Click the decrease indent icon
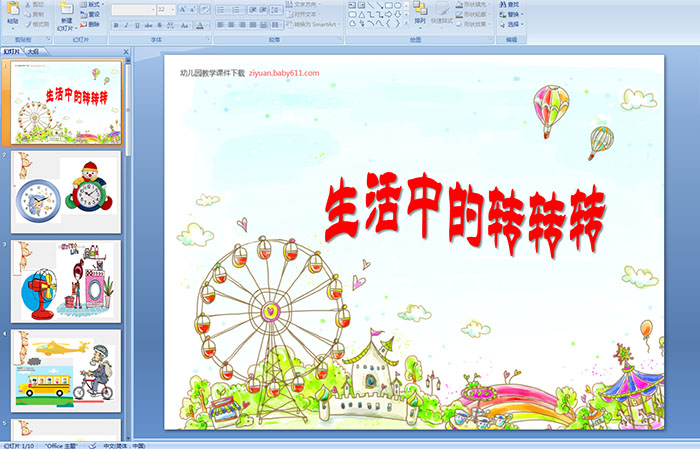The image size is (700, 449). tap(253, 9)
